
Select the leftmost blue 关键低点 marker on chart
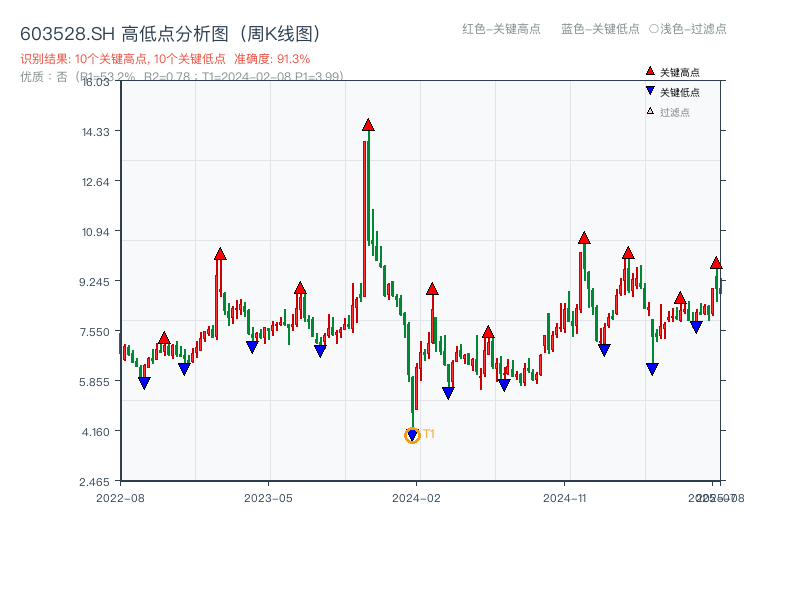point(143,382)
